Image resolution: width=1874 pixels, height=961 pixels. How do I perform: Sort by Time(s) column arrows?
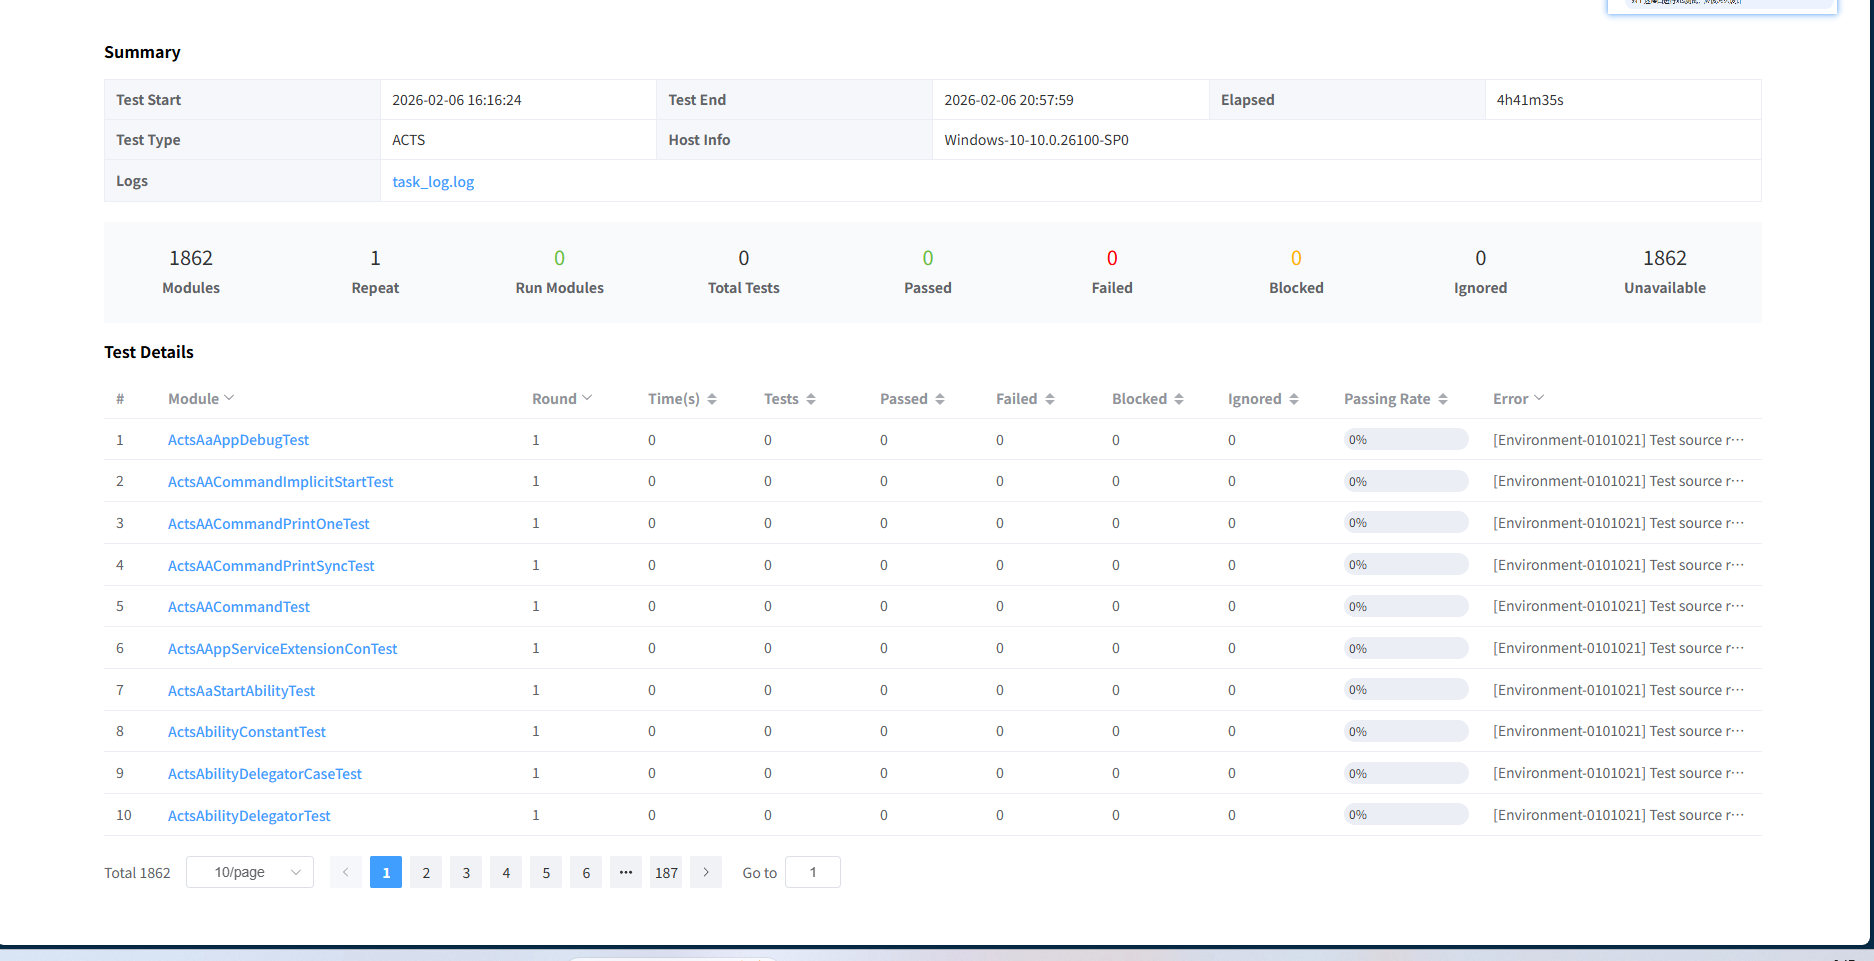coord(712,399)
